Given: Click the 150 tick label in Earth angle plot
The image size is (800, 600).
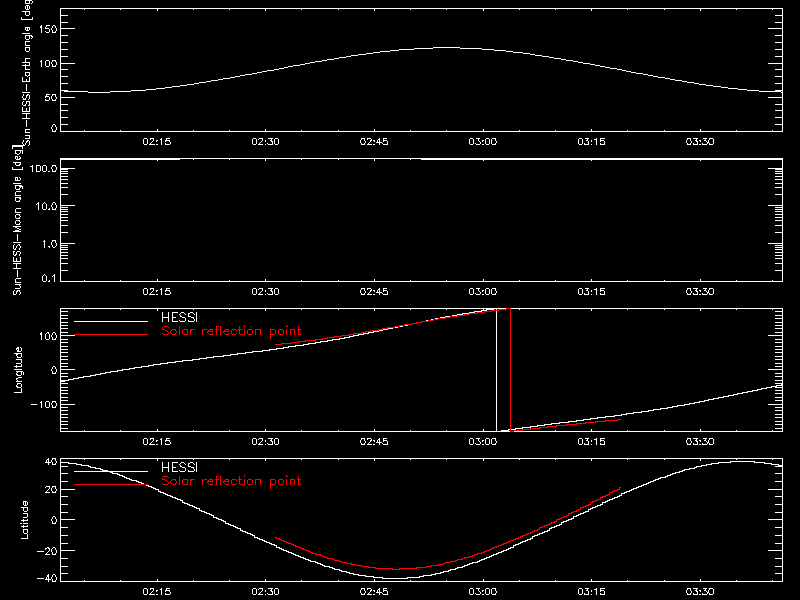Looking at the screenshot, I should pyautogui.click(x=47, y=29).
